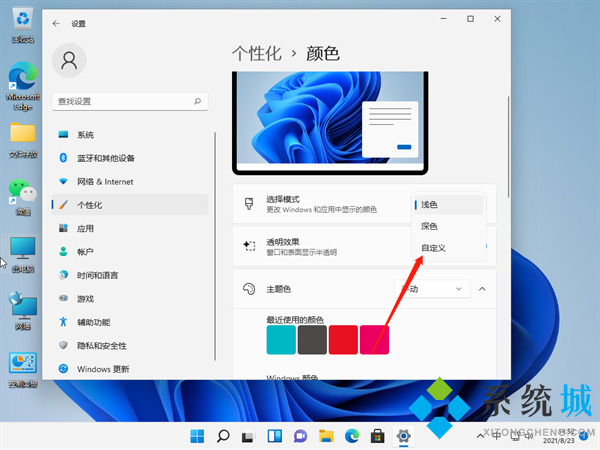600x450 pixels.
Task: Open the Recycle Bin desktop icon
Action: 23,24
